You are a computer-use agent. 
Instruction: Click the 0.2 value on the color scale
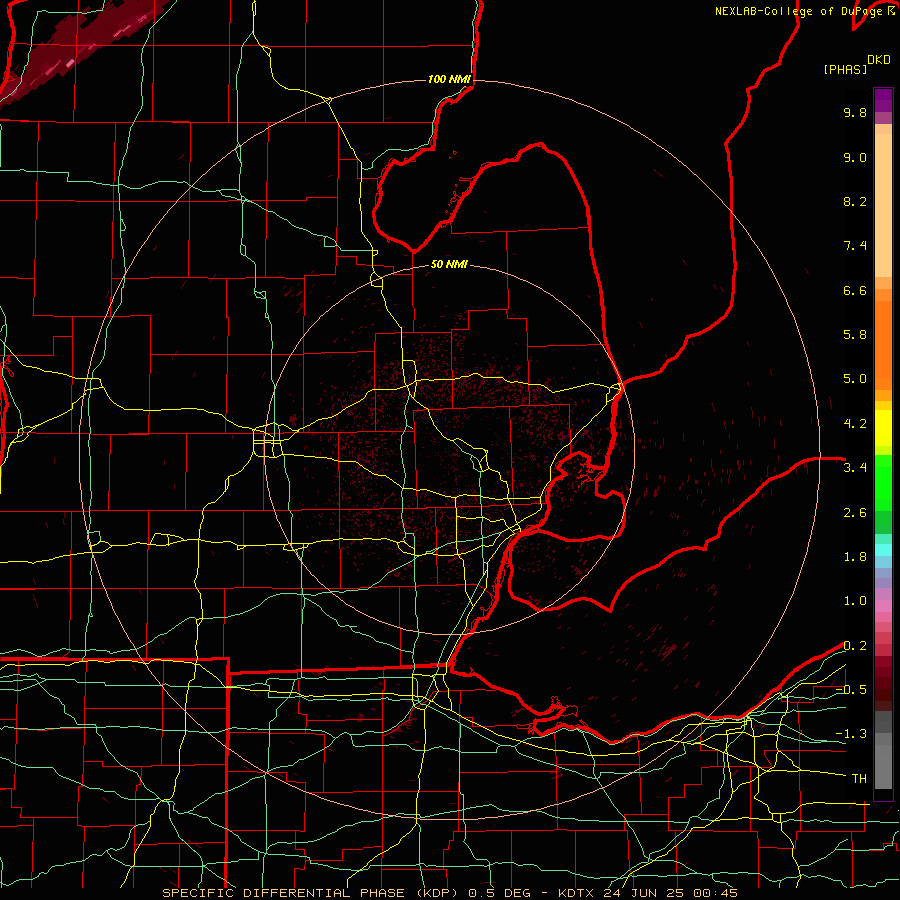click(x=855, y=646)
